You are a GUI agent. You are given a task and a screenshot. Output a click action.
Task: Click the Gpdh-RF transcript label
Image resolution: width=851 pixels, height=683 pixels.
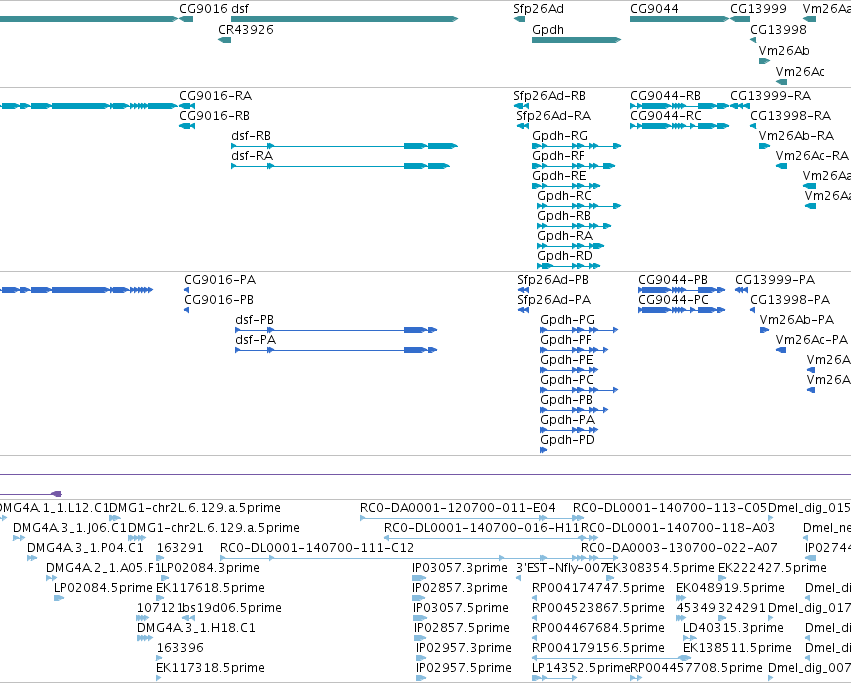pos(558,156)
